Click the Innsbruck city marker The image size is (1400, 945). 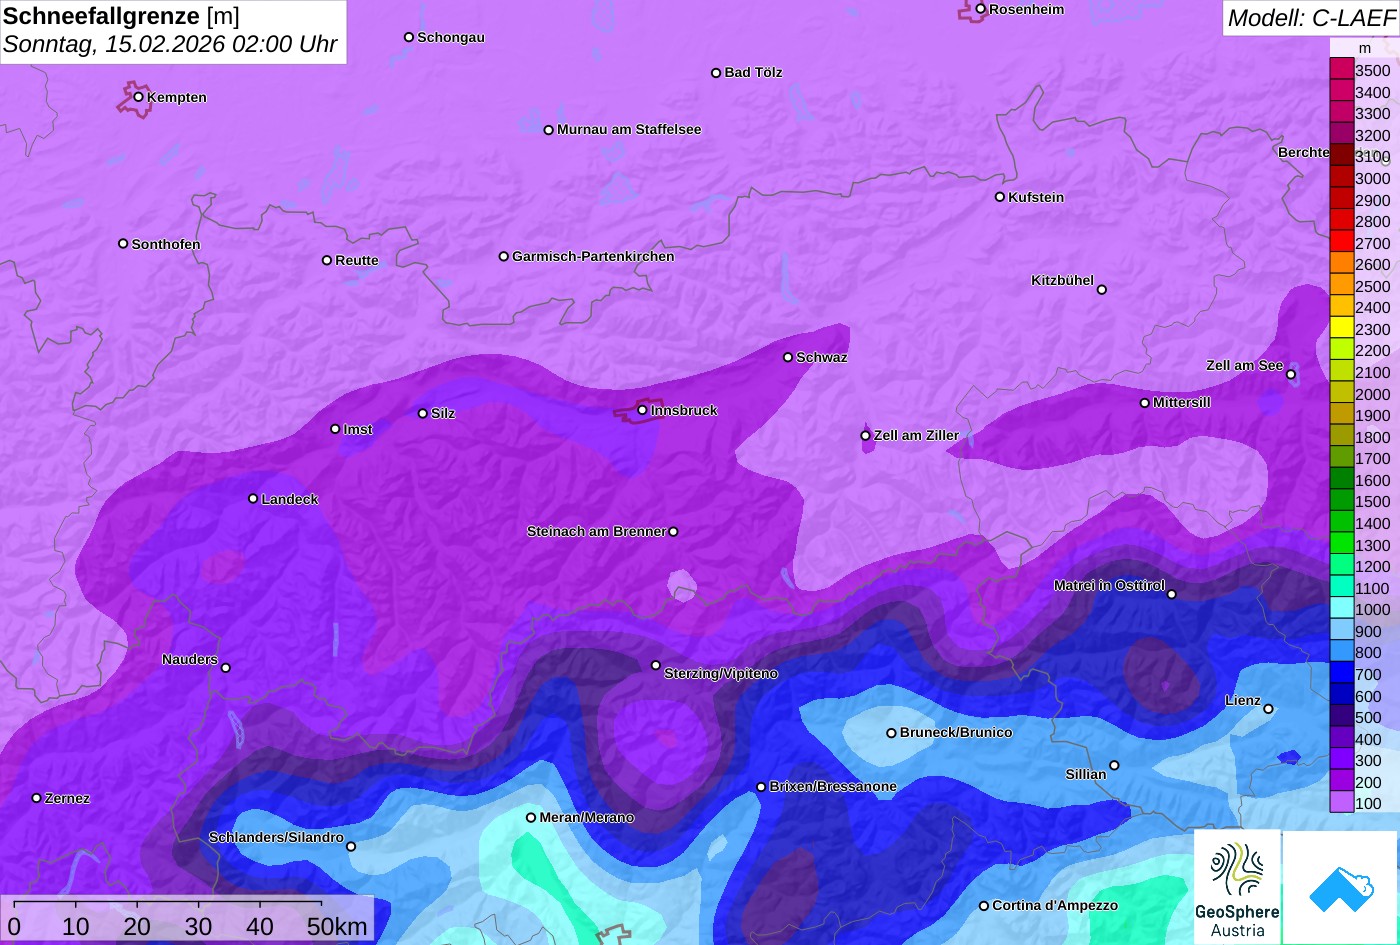pyautogui.click(x=642, y=410)
